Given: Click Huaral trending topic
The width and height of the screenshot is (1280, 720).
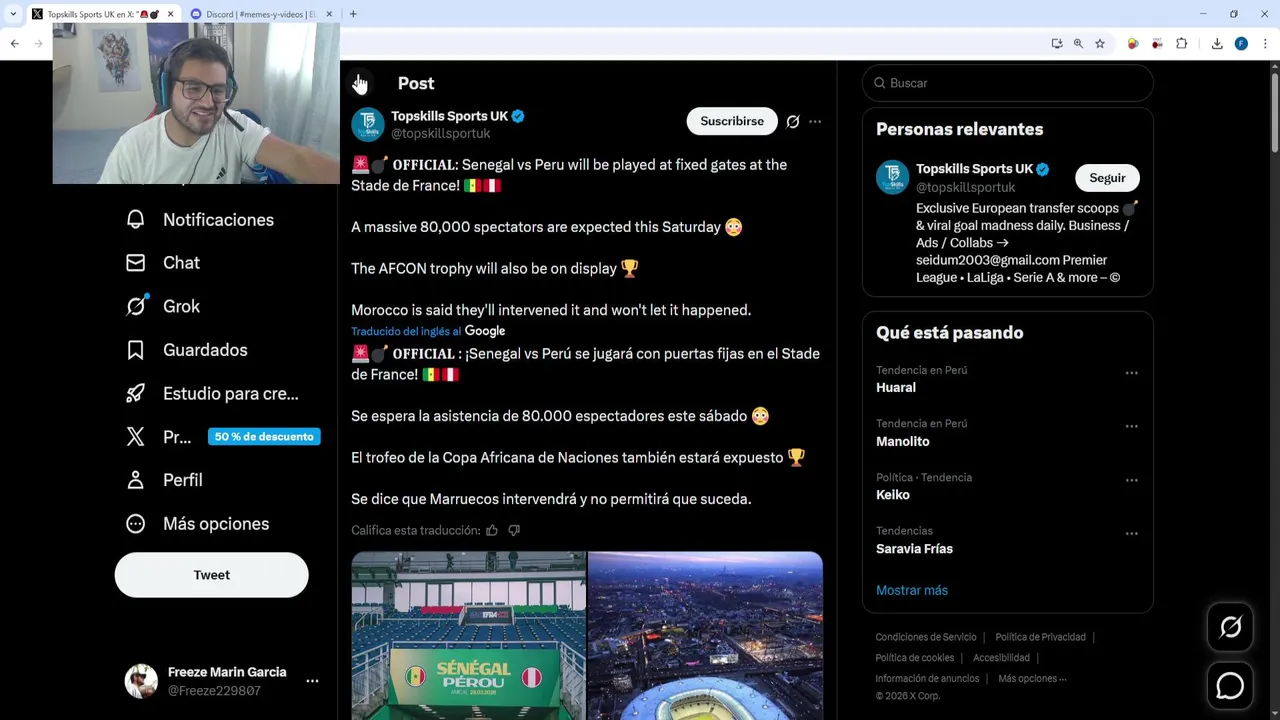Looking at the screenshot, I should [x=896, y=388].
